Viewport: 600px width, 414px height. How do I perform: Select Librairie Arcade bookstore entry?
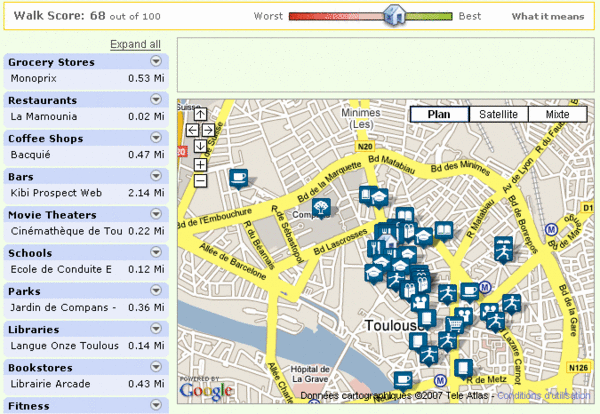pos(86,384)
